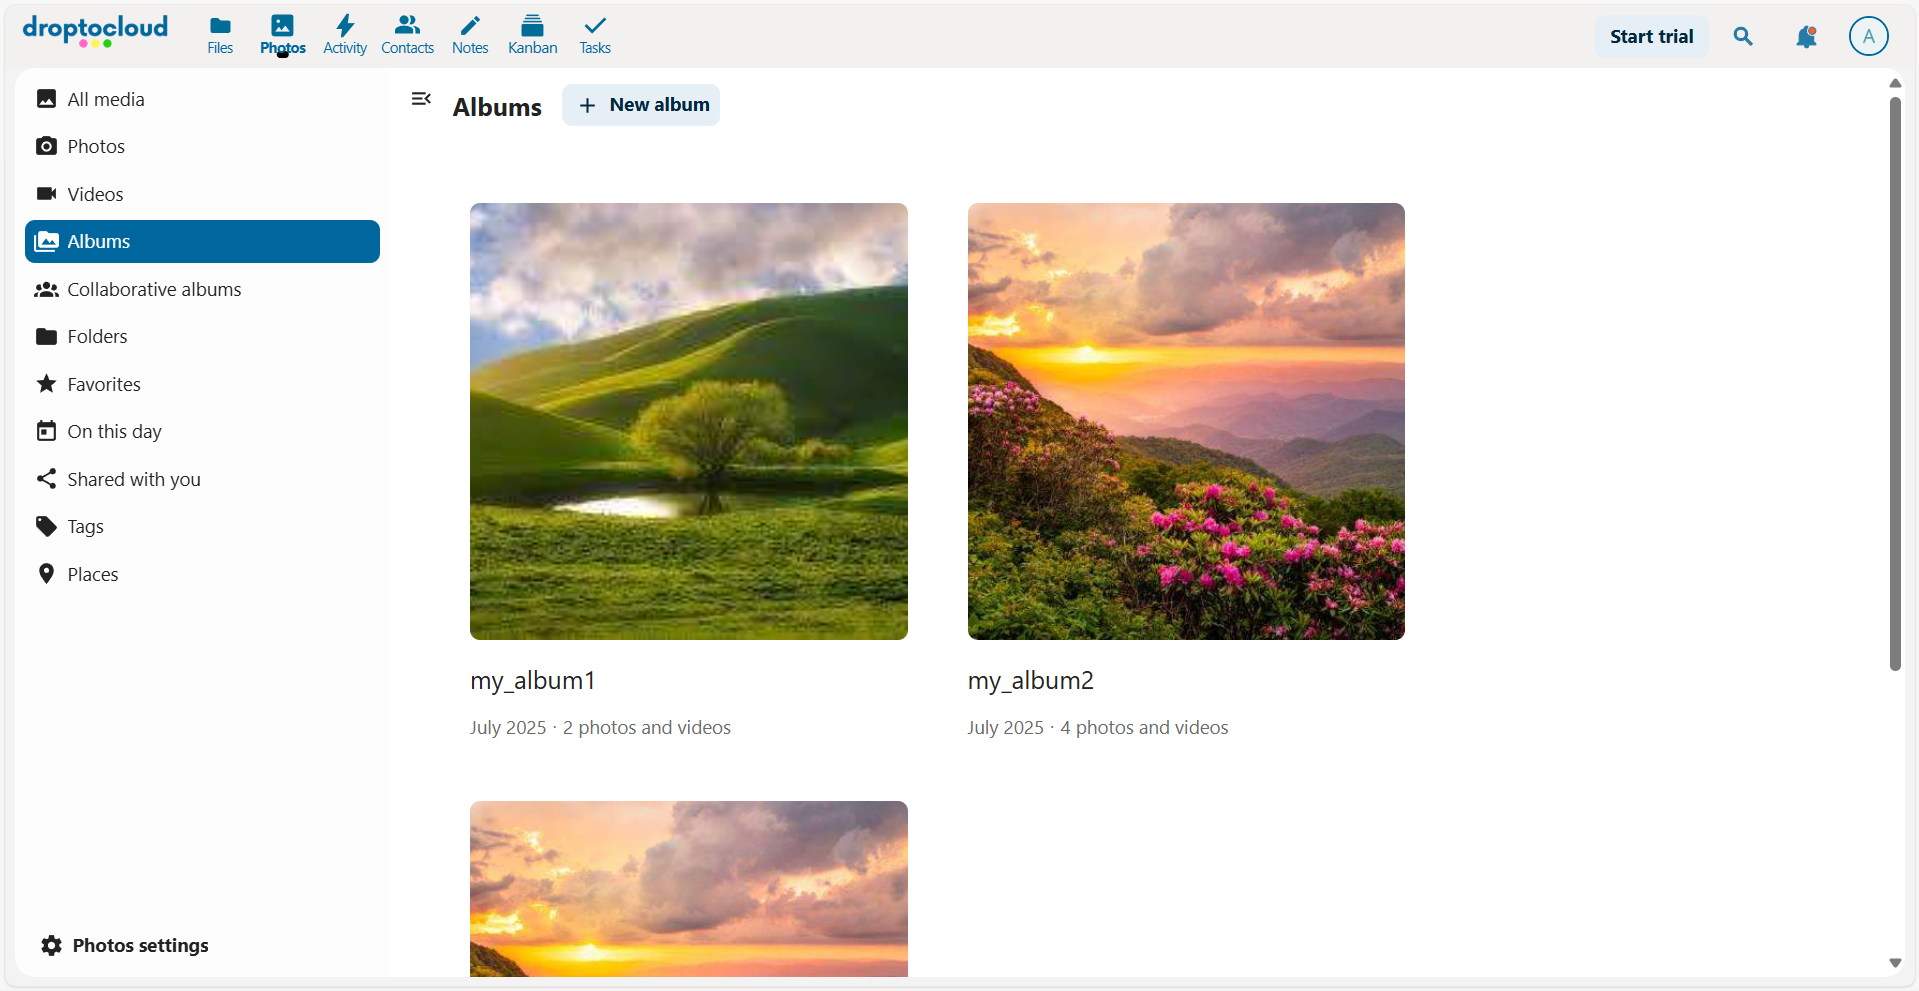This screenshot has width=1919, height=991.
Task: Click the search magnifier icon
Action: [1743, 37]
